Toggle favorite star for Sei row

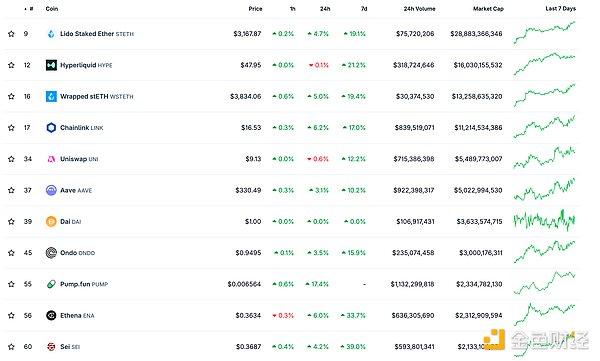pos(11,346)
